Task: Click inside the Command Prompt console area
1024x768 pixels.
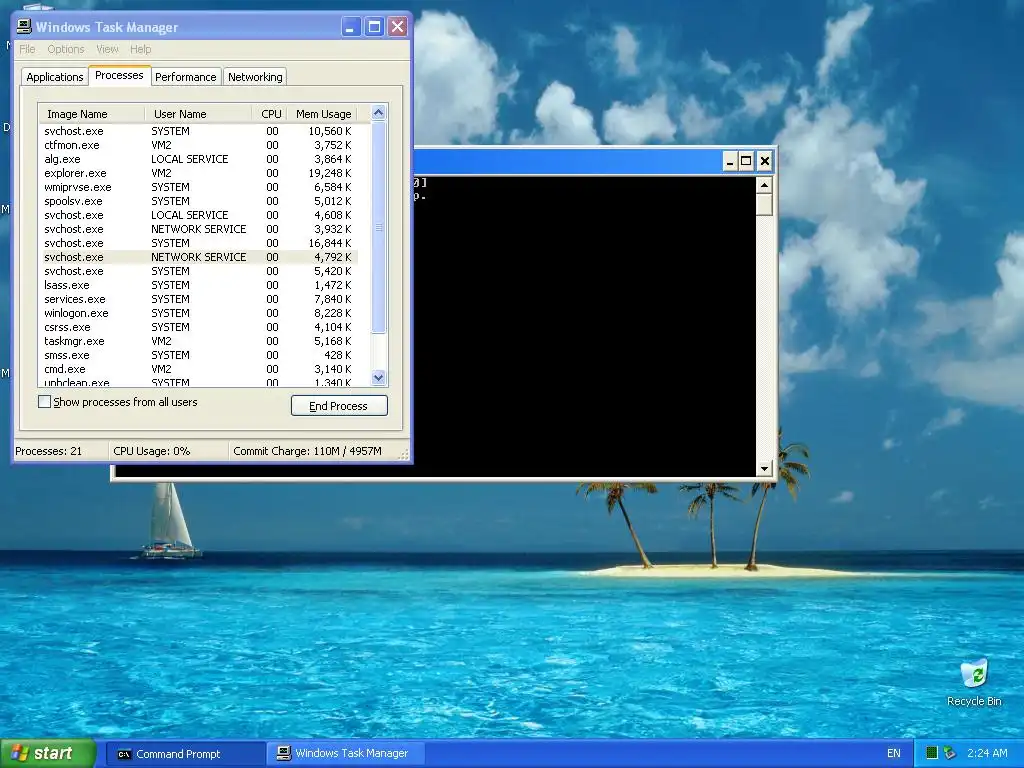Action: click(x=584, y=327)
